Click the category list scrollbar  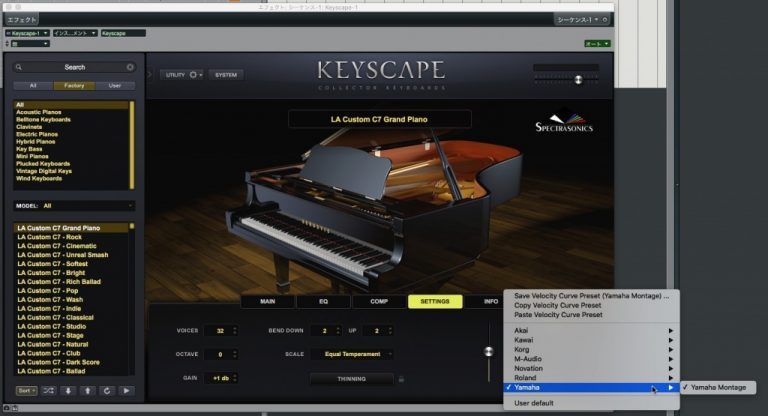(132, 145)
